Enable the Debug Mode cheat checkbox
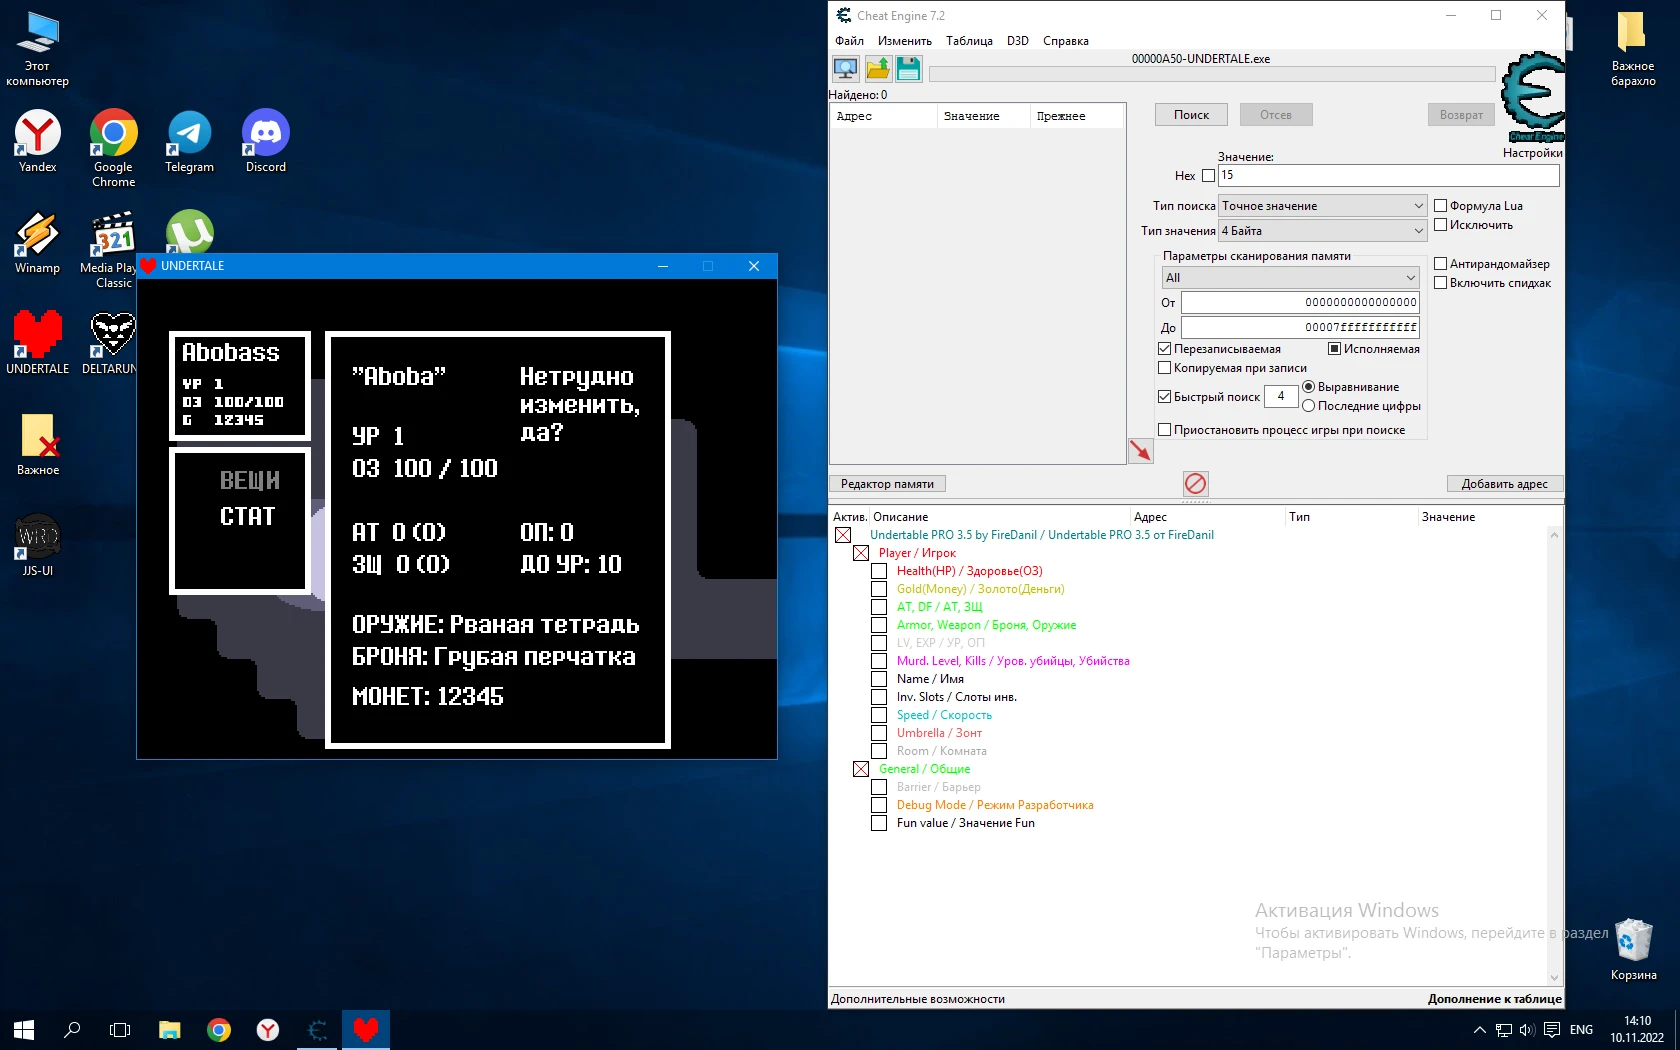 point(879,805)
